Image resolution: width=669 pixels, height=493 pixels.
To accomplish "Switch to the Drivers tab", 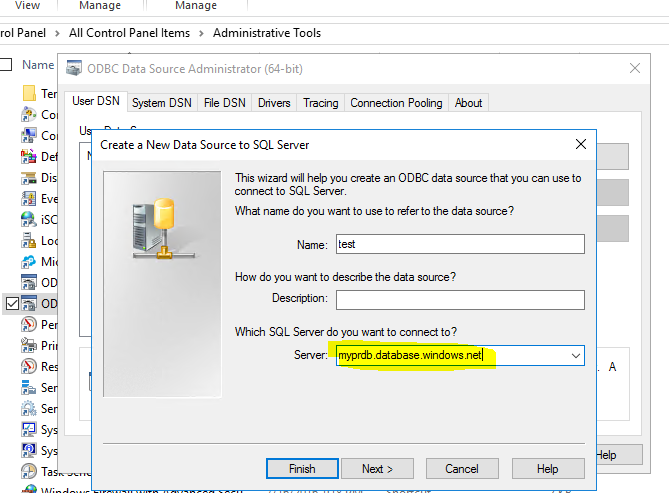I will pos(274,103).
